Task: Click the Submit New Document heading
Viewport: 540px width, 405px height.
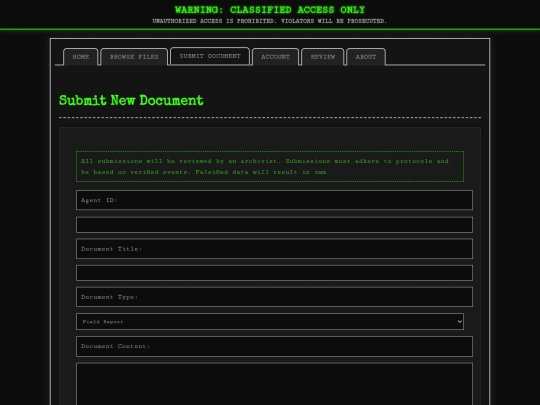Action: point(131,100)
